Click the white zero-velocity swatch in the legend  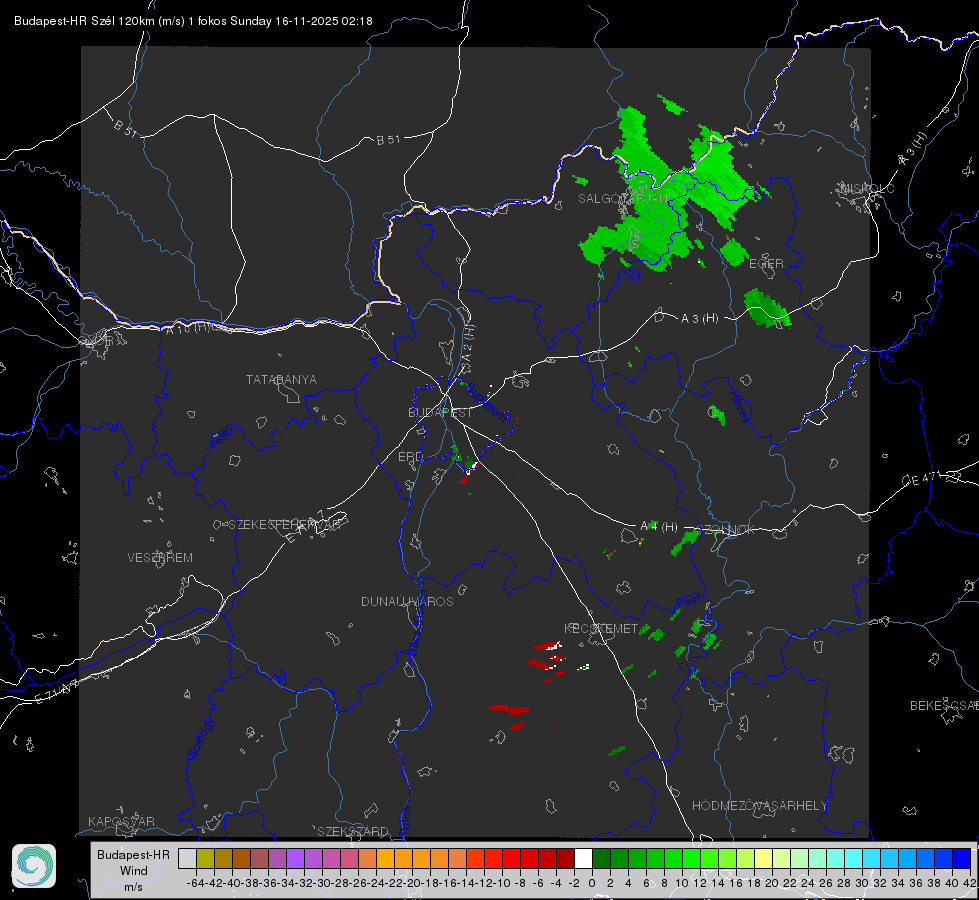pyautogui.click(x=583, y=858)
